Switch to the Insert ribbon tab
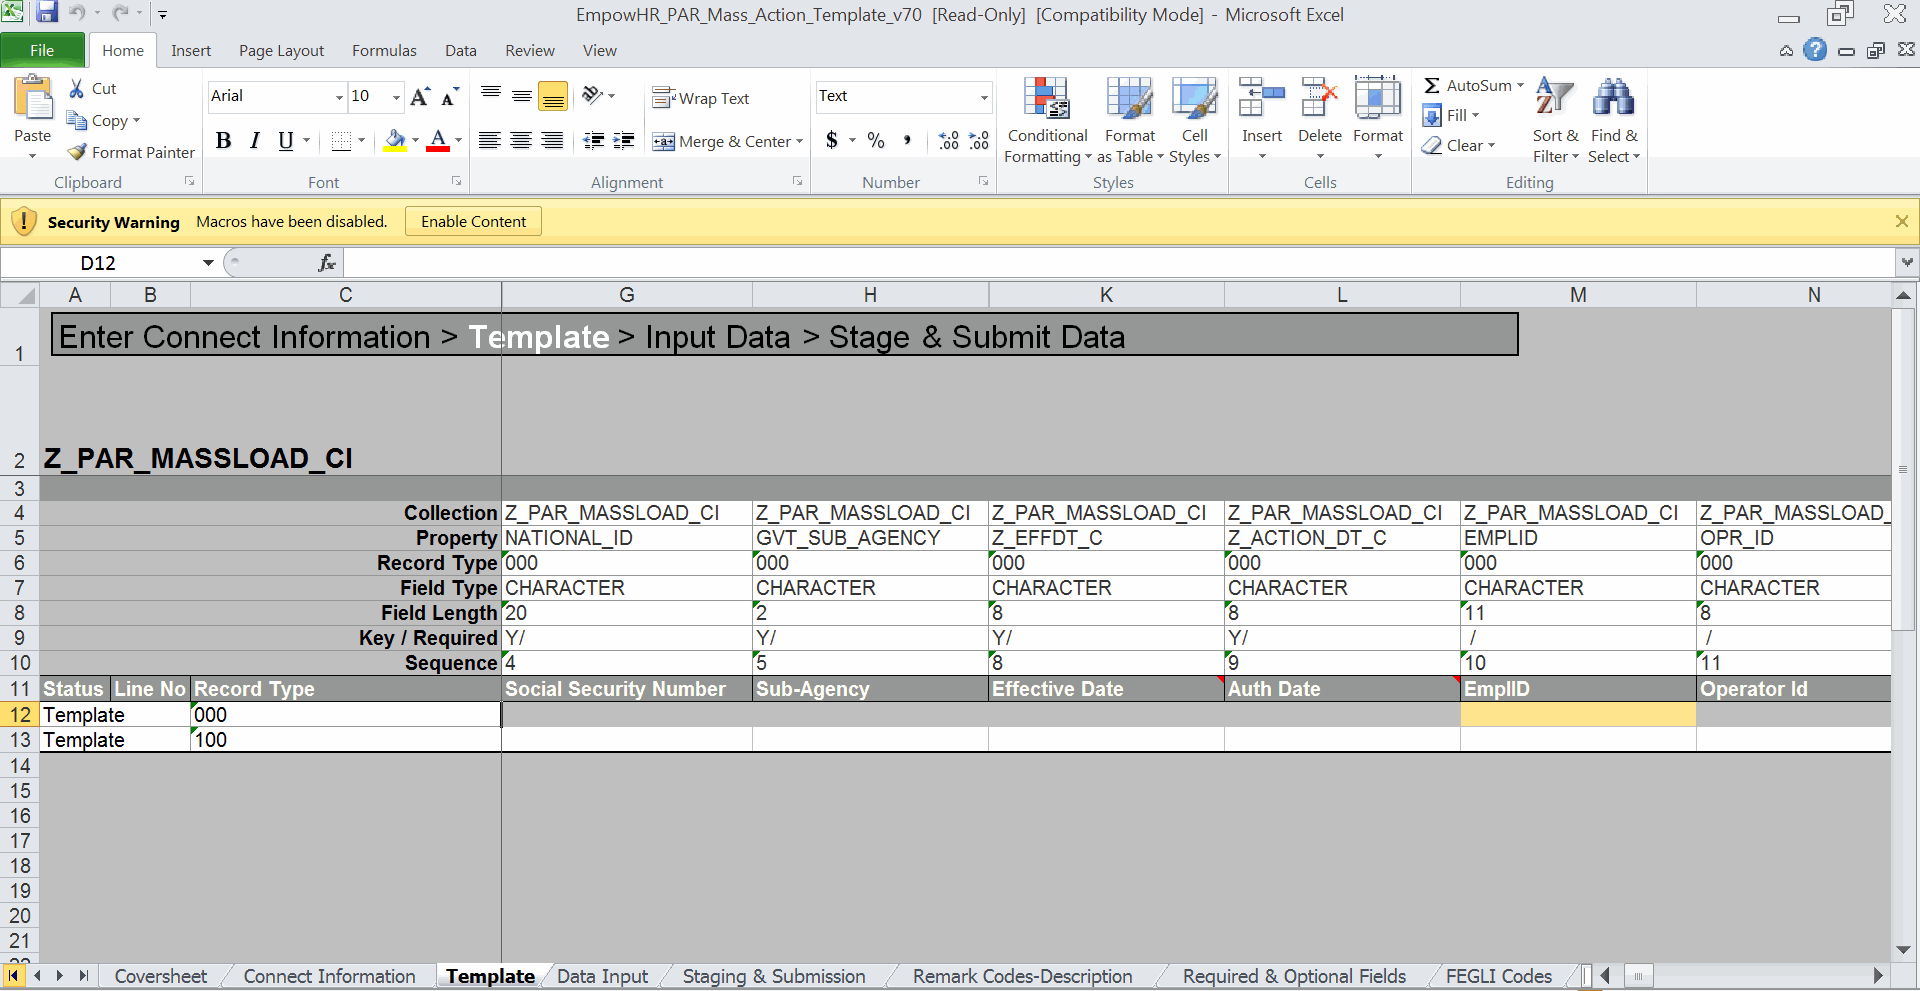The image size is (1920, 991). (191, 50)
